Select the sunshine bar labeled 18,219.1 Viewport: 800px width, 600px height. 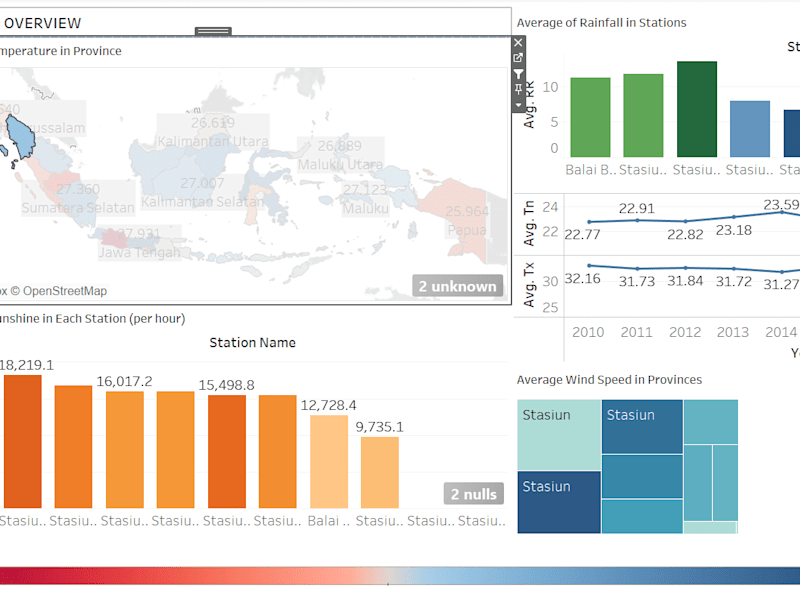[22, 442]
